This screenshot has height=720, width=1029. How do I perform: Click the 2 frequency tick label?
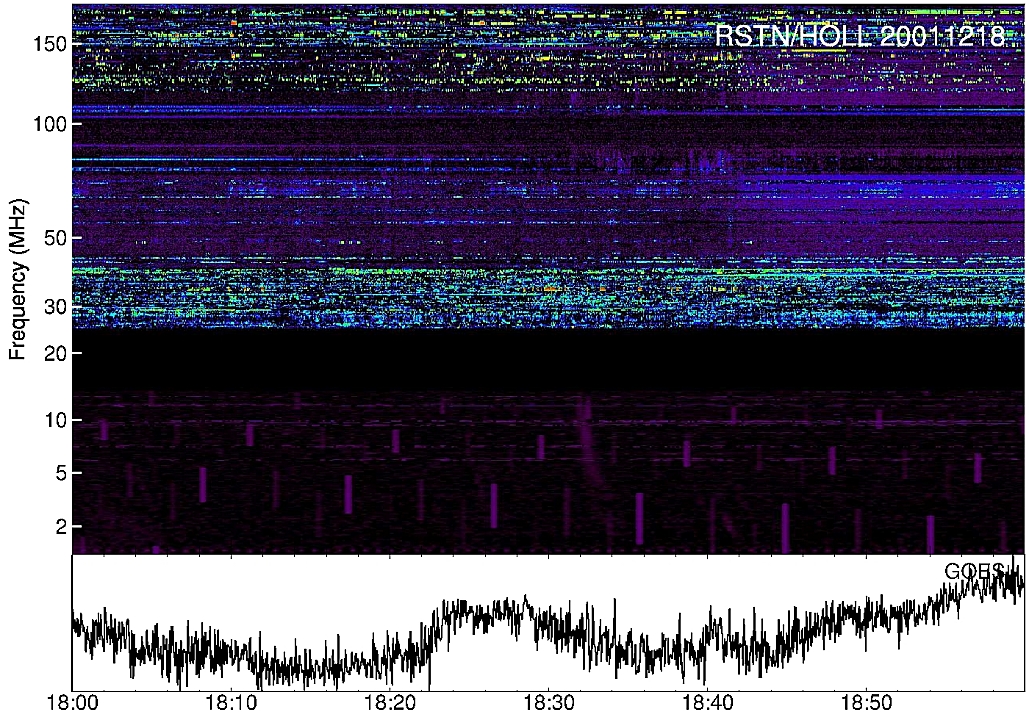coord(61,526)
